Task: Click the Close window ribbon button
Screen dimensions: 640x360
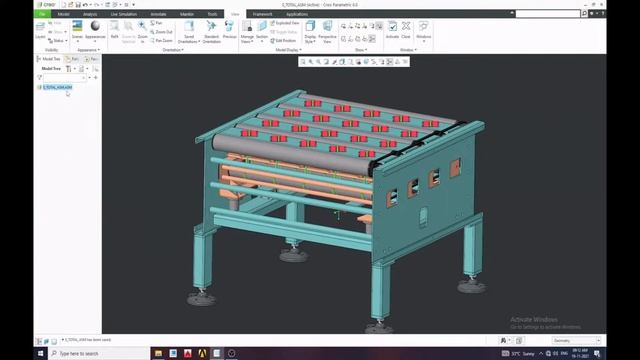Action: pos(406,30)
